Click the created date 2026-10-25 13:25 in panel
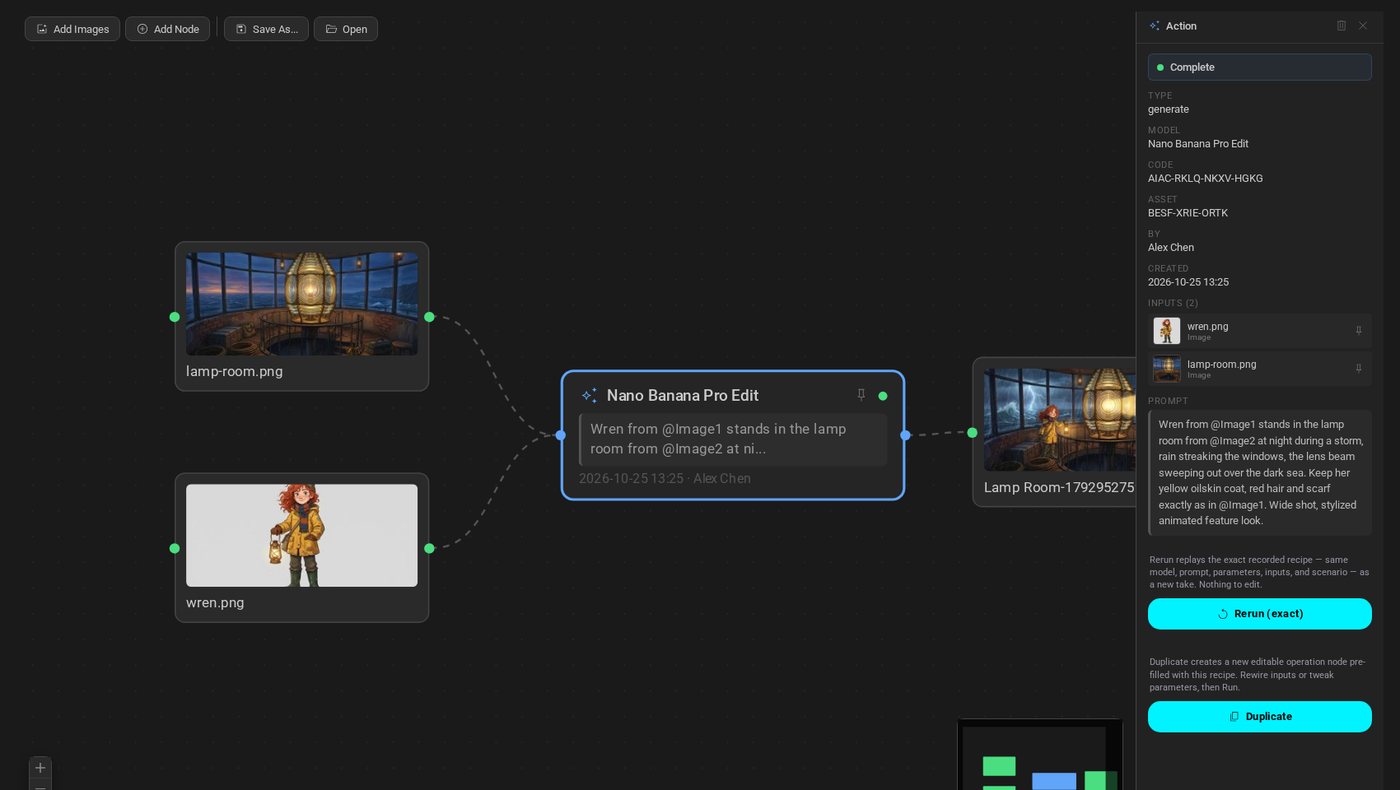 click(1188, 282)
